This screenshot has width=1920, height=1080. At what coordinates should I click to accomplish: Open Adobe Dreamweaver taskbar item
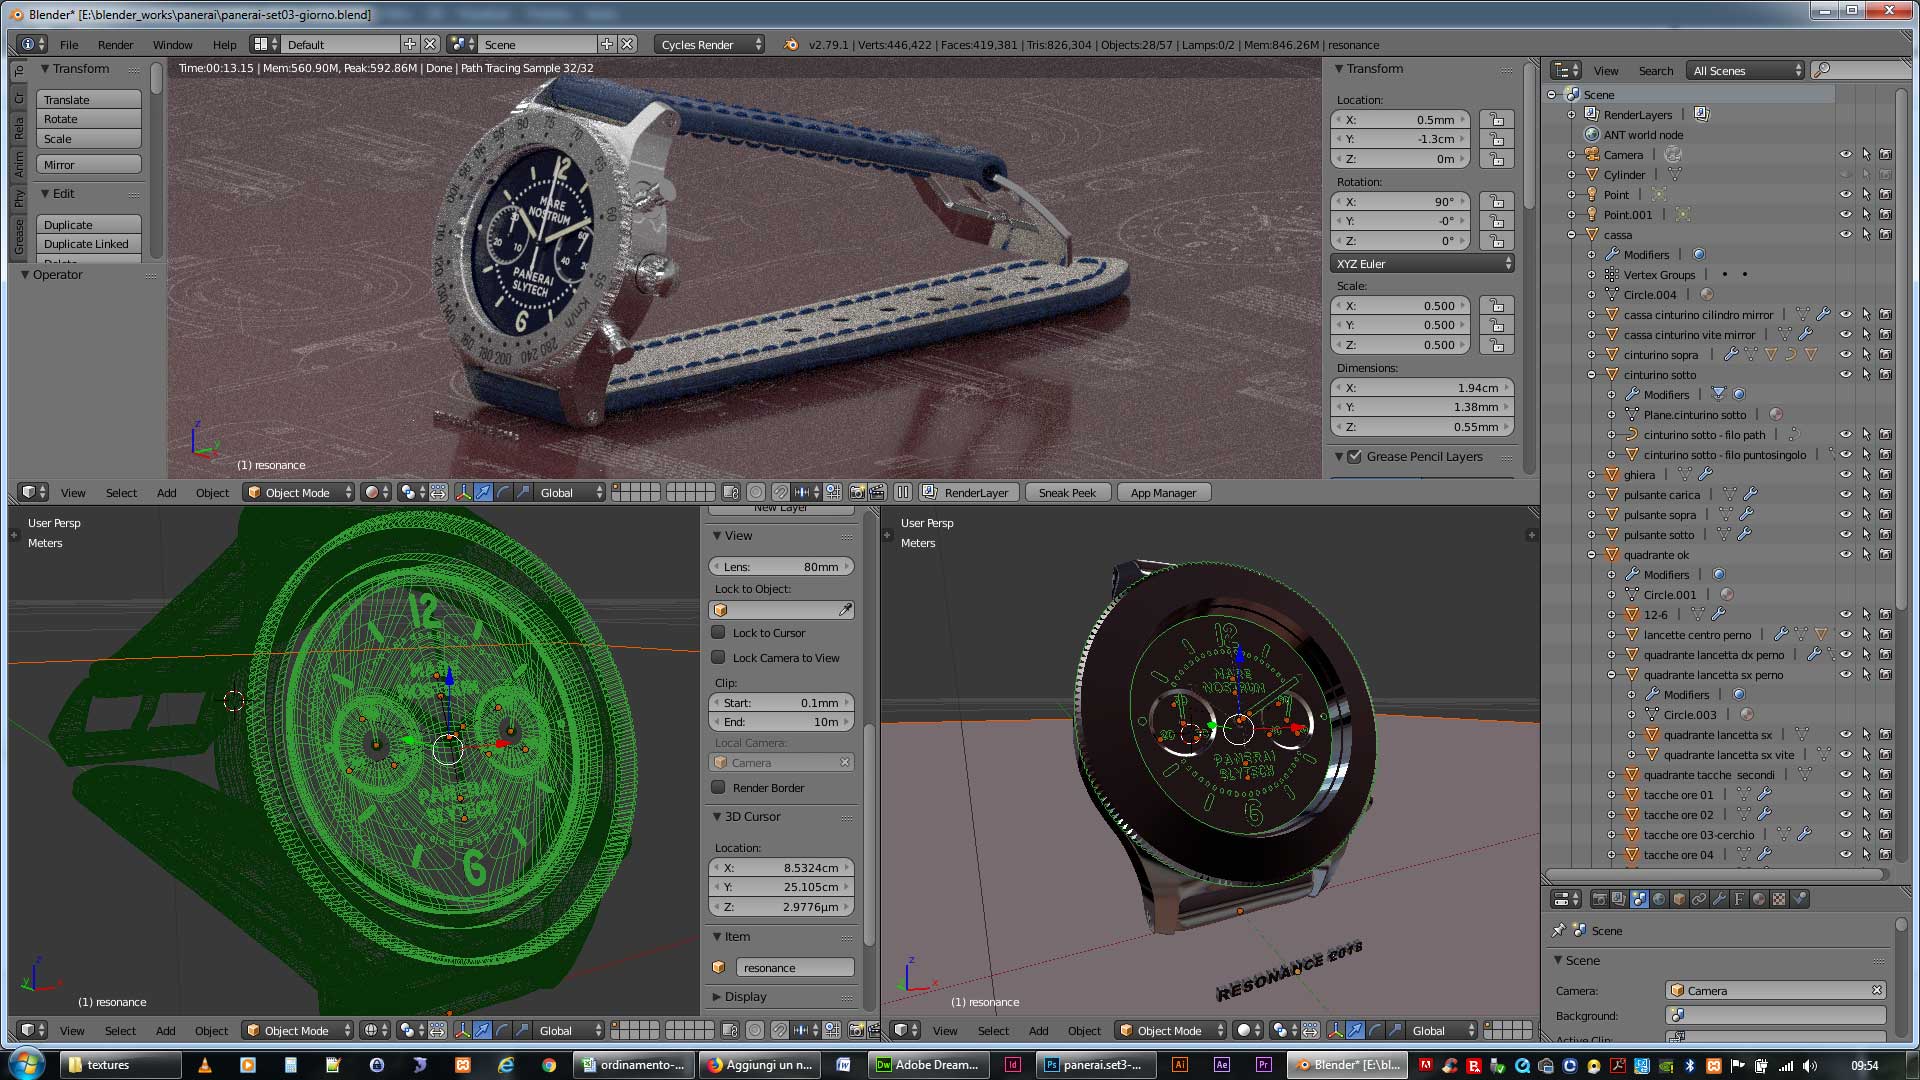pyautogui.click(x=929, y=1065)
